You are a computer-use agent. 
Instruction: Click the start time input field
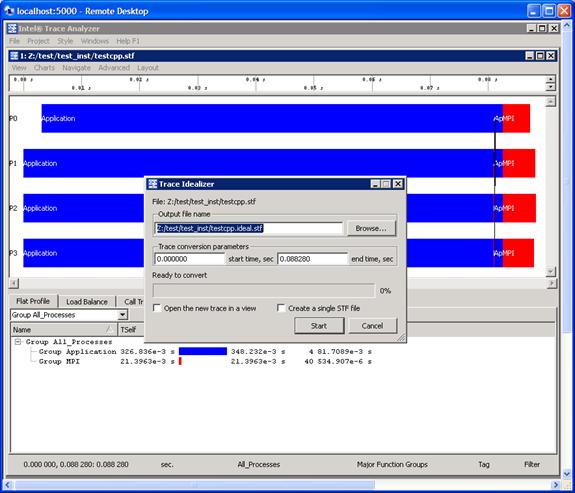190,259
